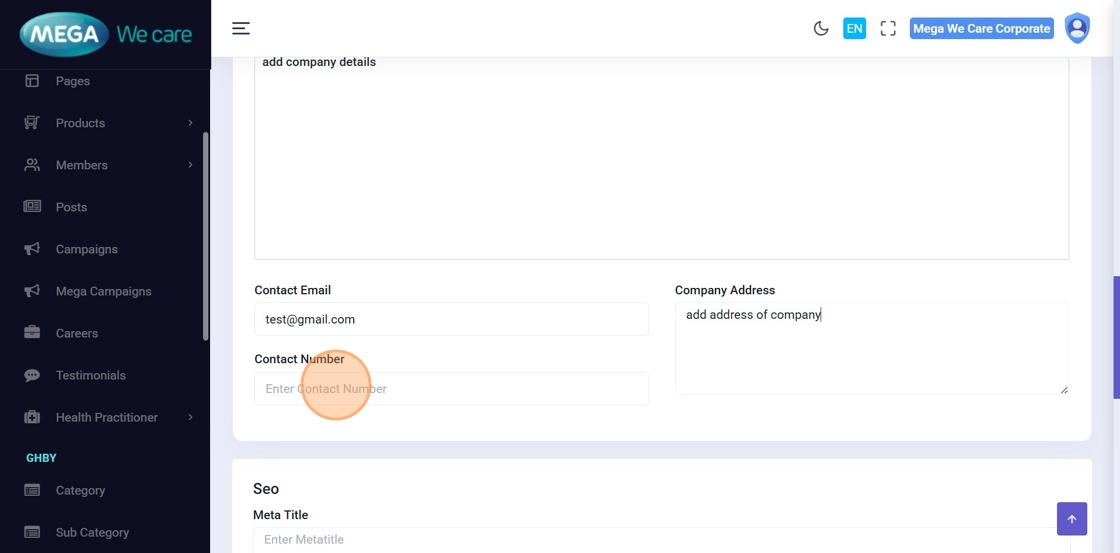This screenshot has height=553, width=1120.
Task: Click the Contact Email field
Action: pos(451,320)
